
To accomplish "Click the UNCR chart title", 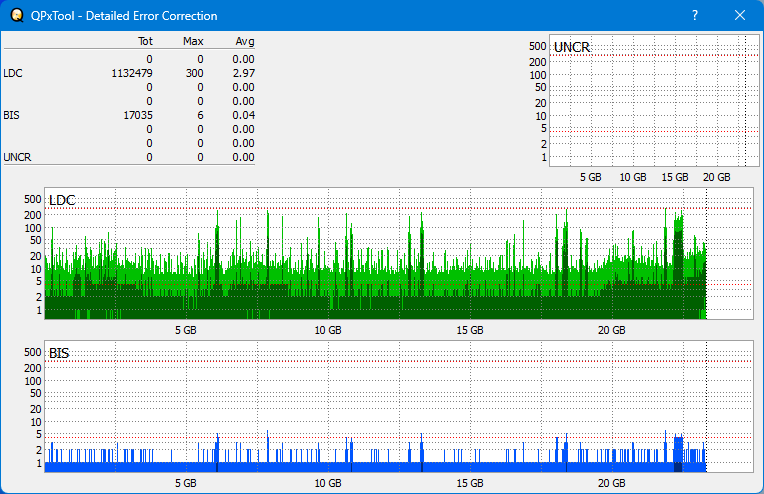I will [572, 47].
